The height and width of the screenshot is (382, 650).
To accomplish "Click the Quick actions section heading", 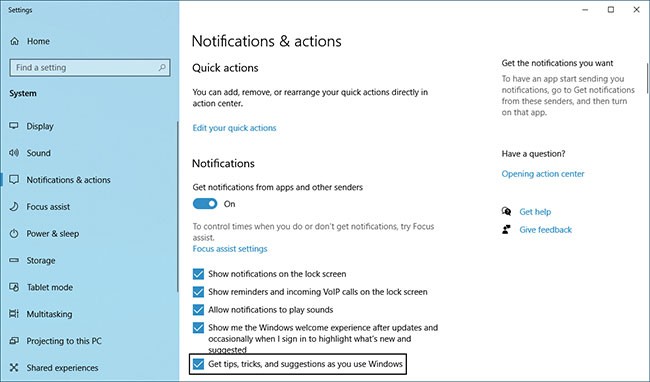I will (225, 68).
